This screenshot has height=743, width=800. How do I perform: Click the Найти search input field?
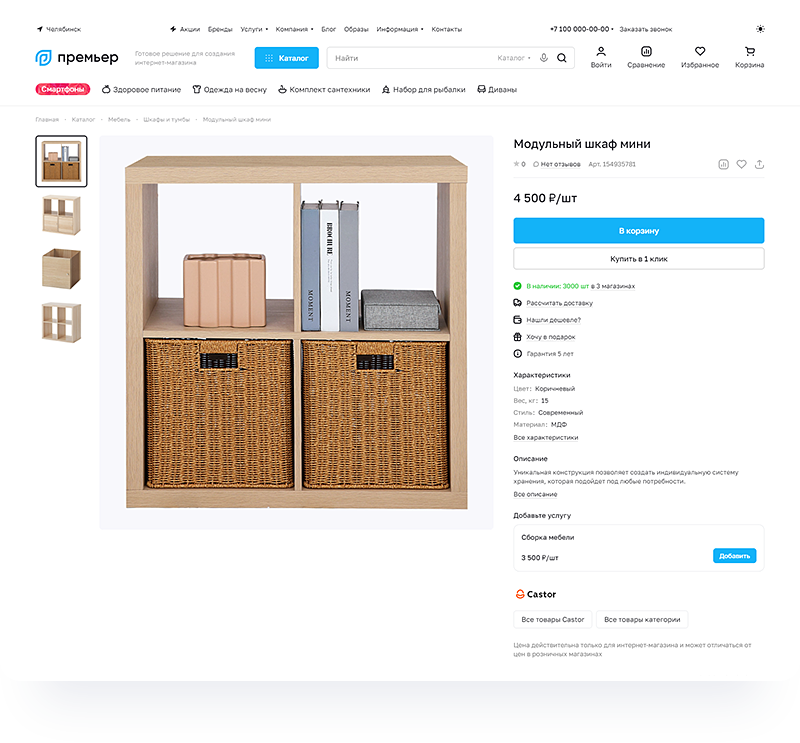413,58
